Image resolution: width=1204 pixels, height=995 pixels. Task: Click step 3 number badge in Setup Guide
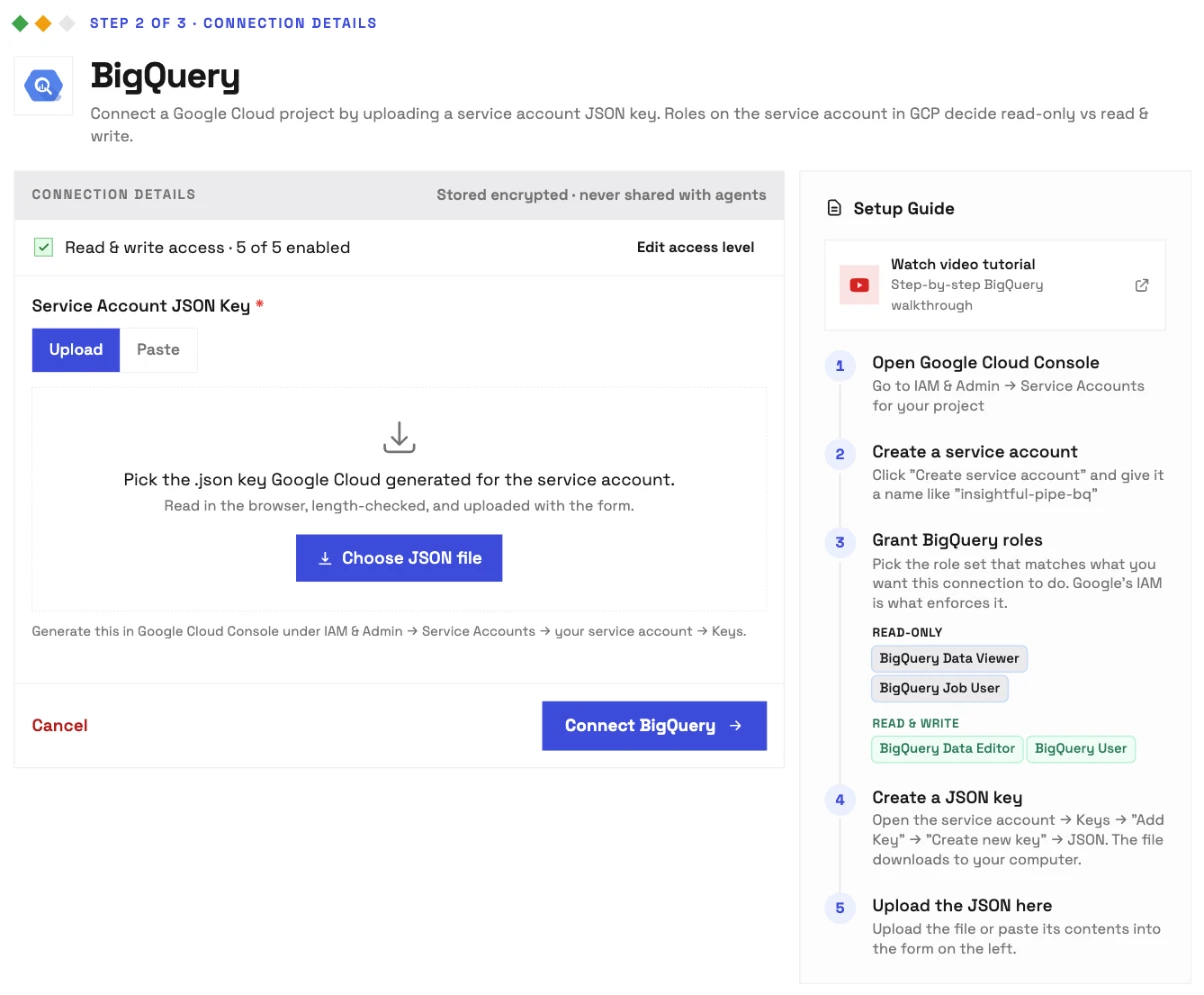840,544
